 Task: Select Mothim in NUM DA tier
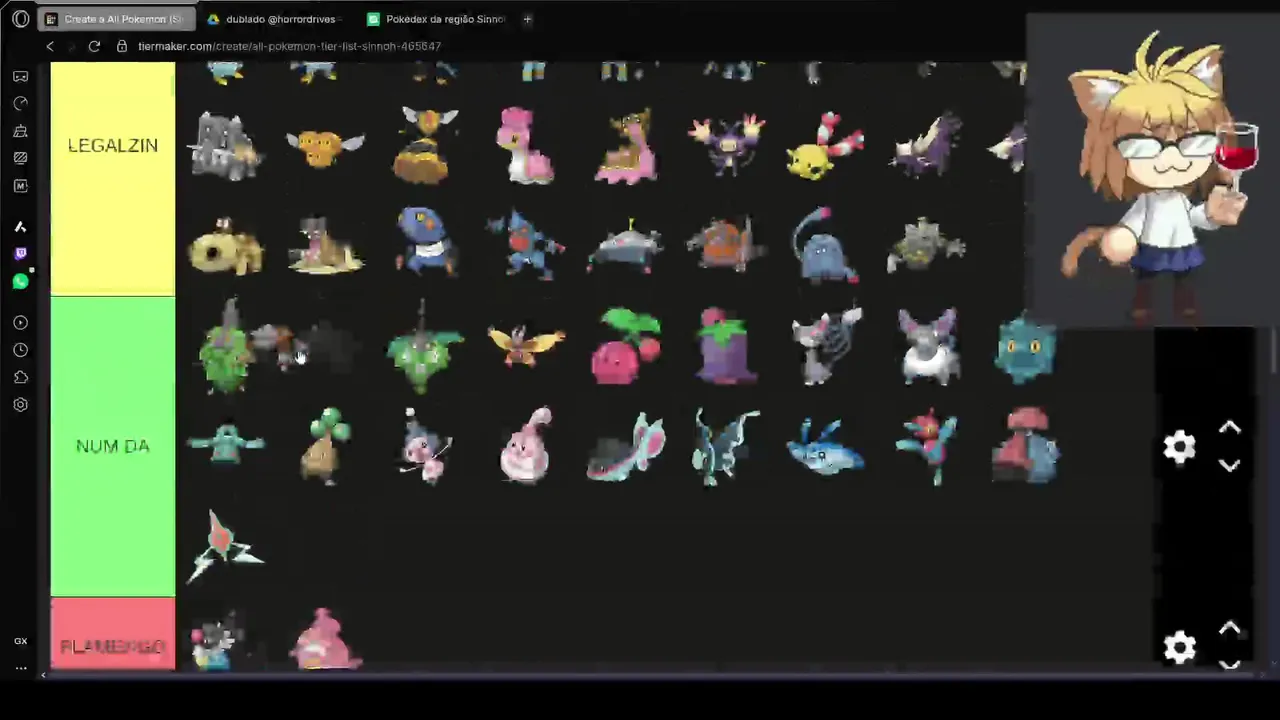pyautogui.click(x=526, y=346)
